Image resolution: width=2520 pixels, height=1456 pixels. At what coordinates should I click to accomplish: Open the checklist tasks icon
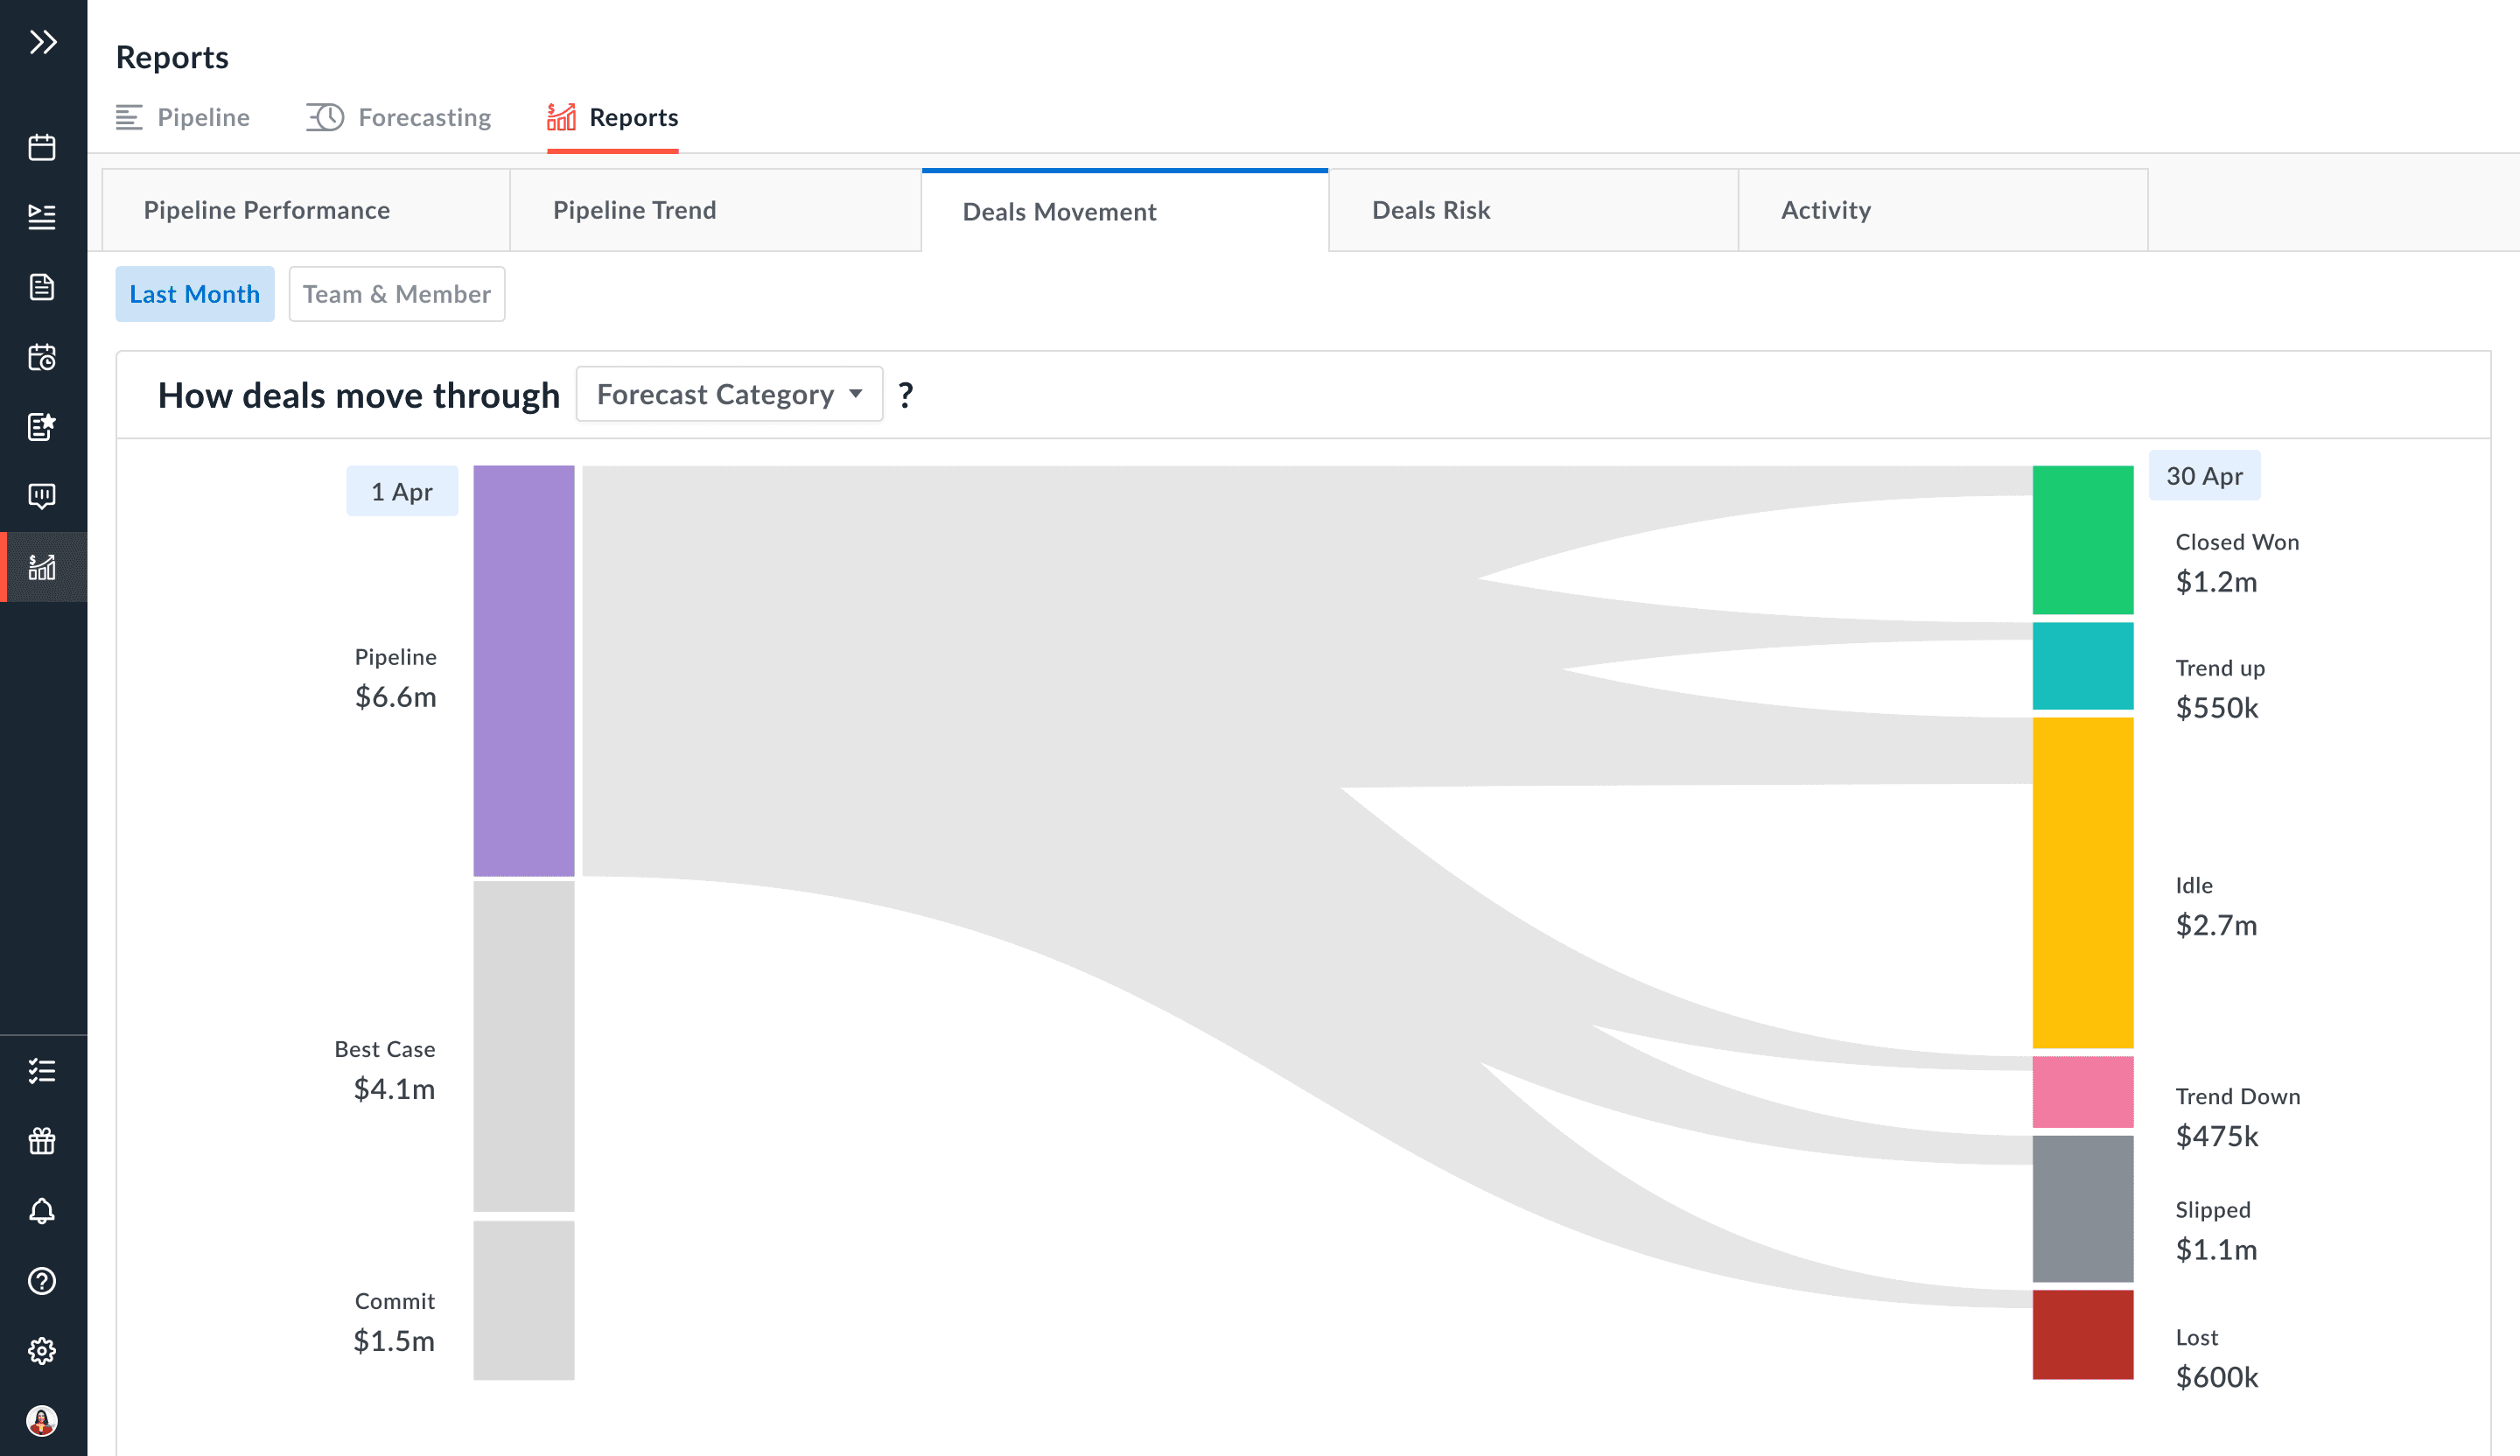click(42, 1071)
